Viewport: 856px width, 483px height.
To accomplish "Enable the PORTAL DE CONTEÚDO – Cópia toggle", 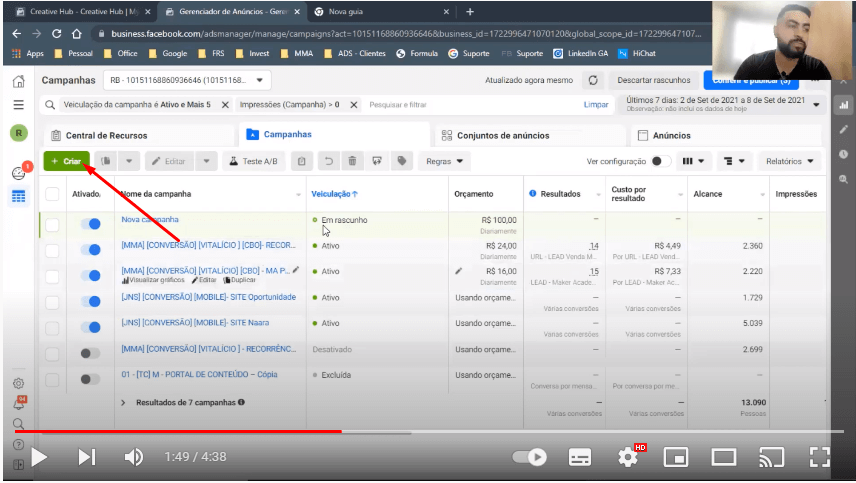I will [90, 379].
